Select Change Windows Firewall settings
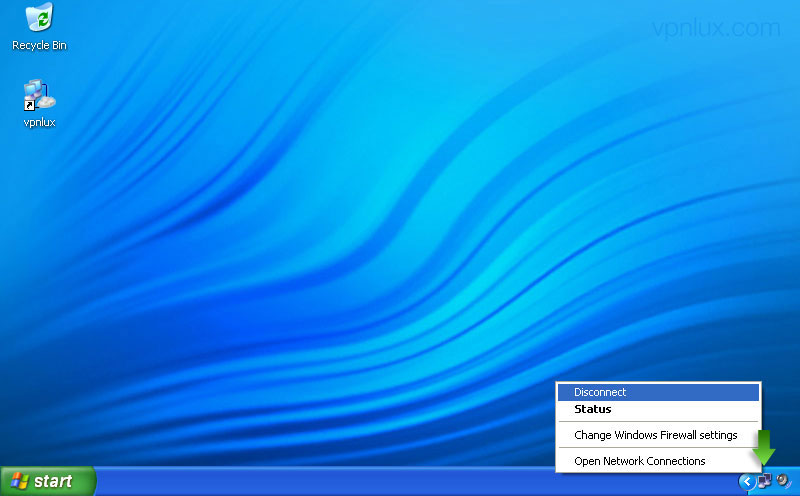This screenshot has height=496, width=800. pos(658,435)
